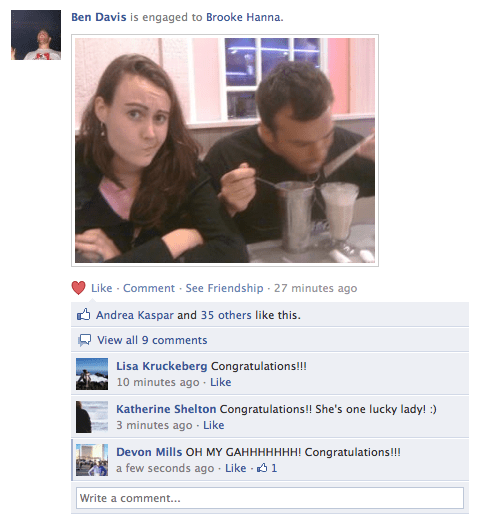Like the engagement post
Viewport: 484px width, 526px height.
(x=102, y=288)
